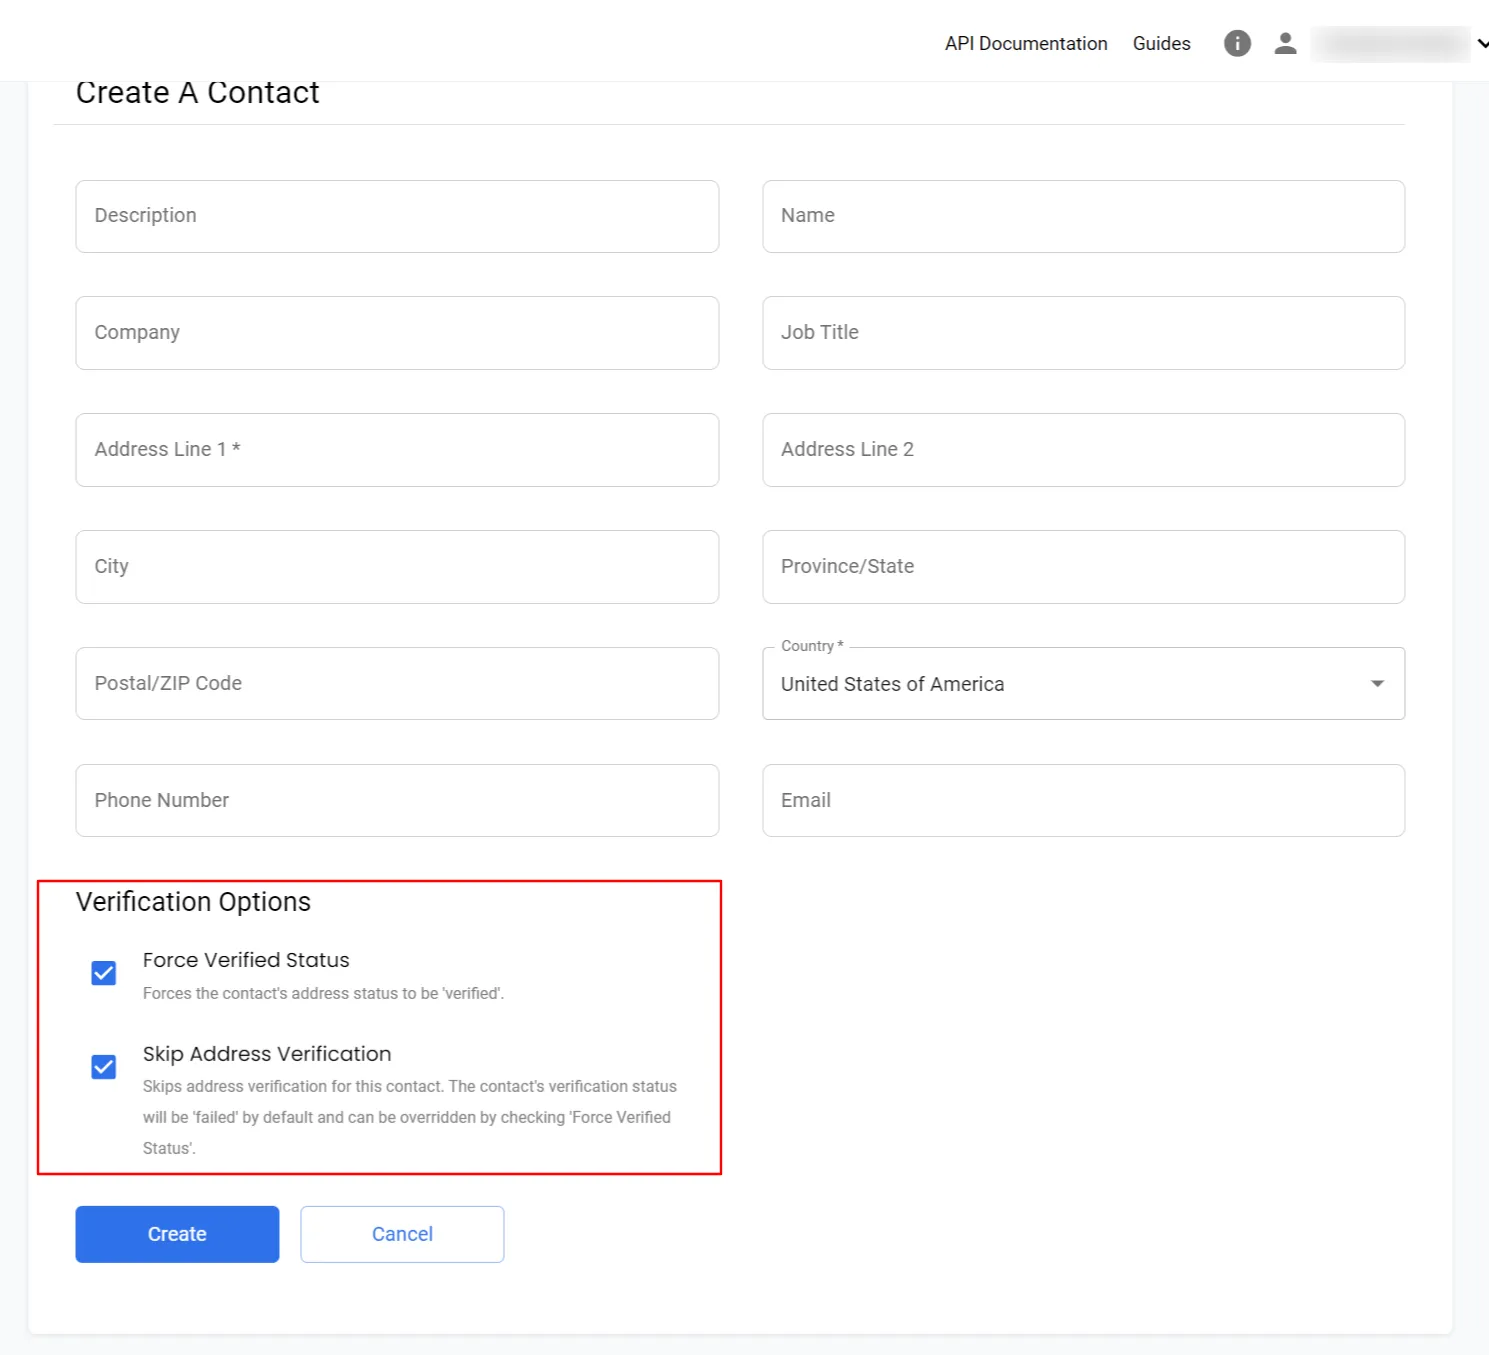Image resolution: width=1489 pixels, height=1355 pixels.
Task: Disable Skip Address Verification
Action: pyautogui.click(x=103, y=1066)
